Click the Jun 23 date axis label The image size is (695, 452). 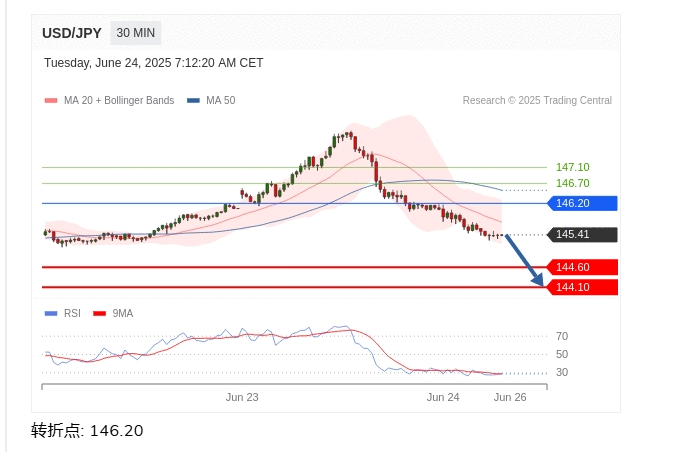[242, 397]
